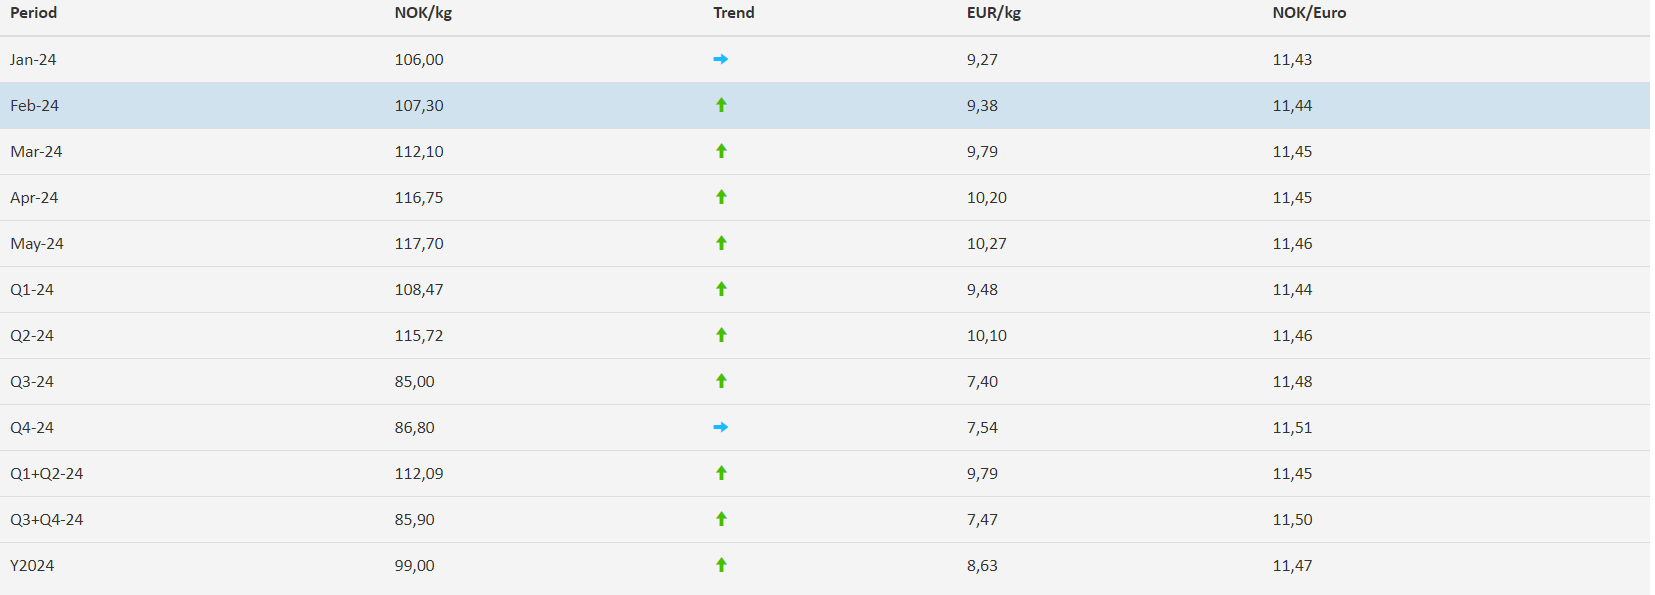
Task: Click the EUR/kg column header
Action: pyautogui.click(x=994, y=13)
